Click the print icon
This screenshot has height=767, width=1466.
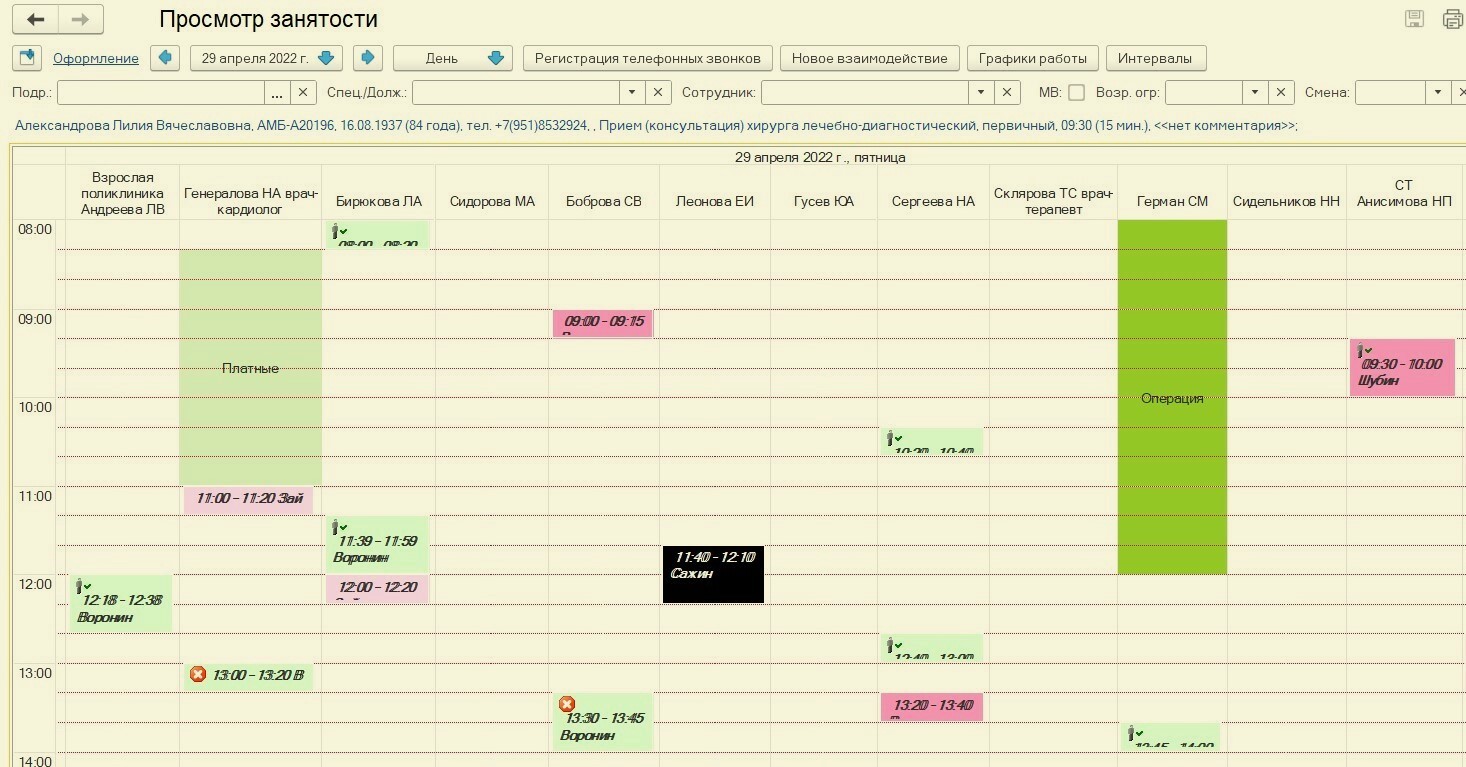pos(1452,19)
